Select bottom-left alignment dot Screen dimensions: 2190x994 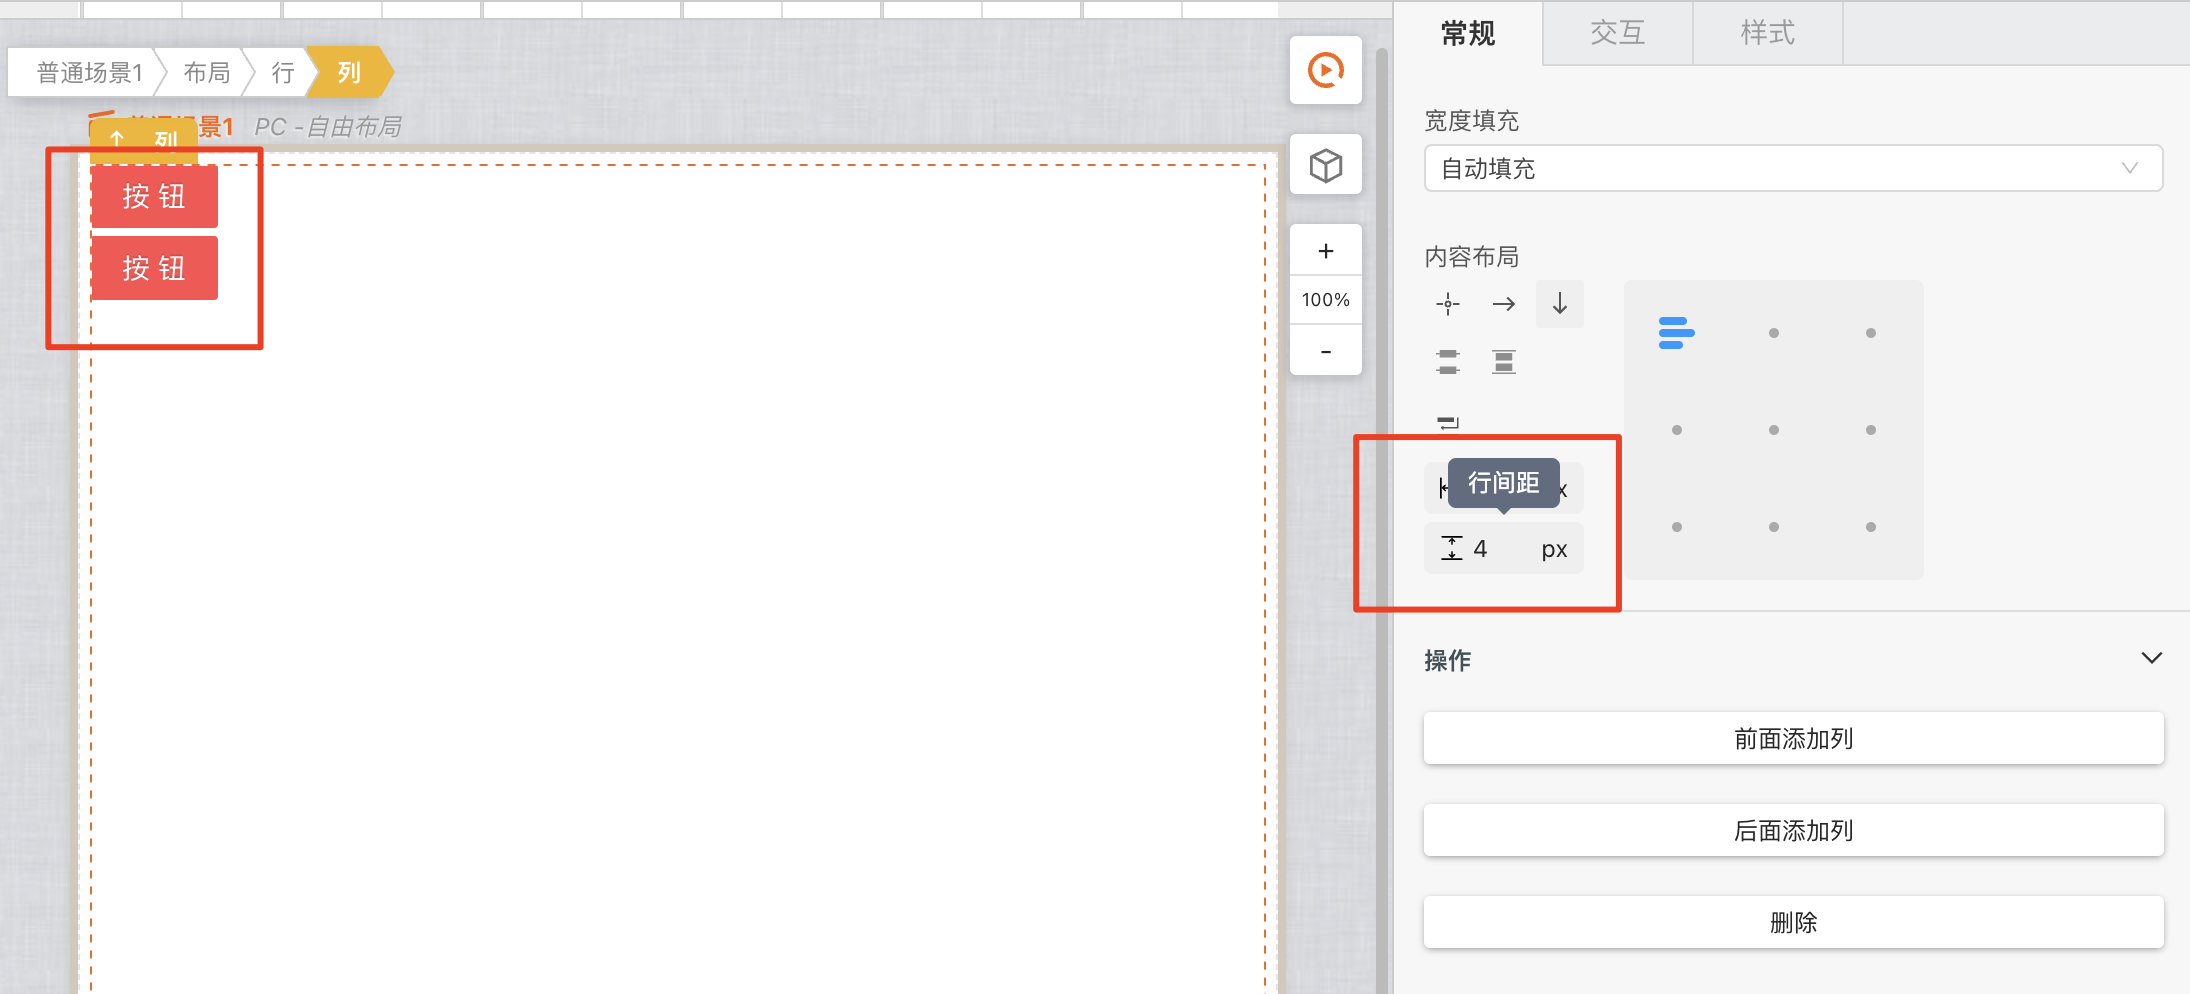tap(1677, 527)
